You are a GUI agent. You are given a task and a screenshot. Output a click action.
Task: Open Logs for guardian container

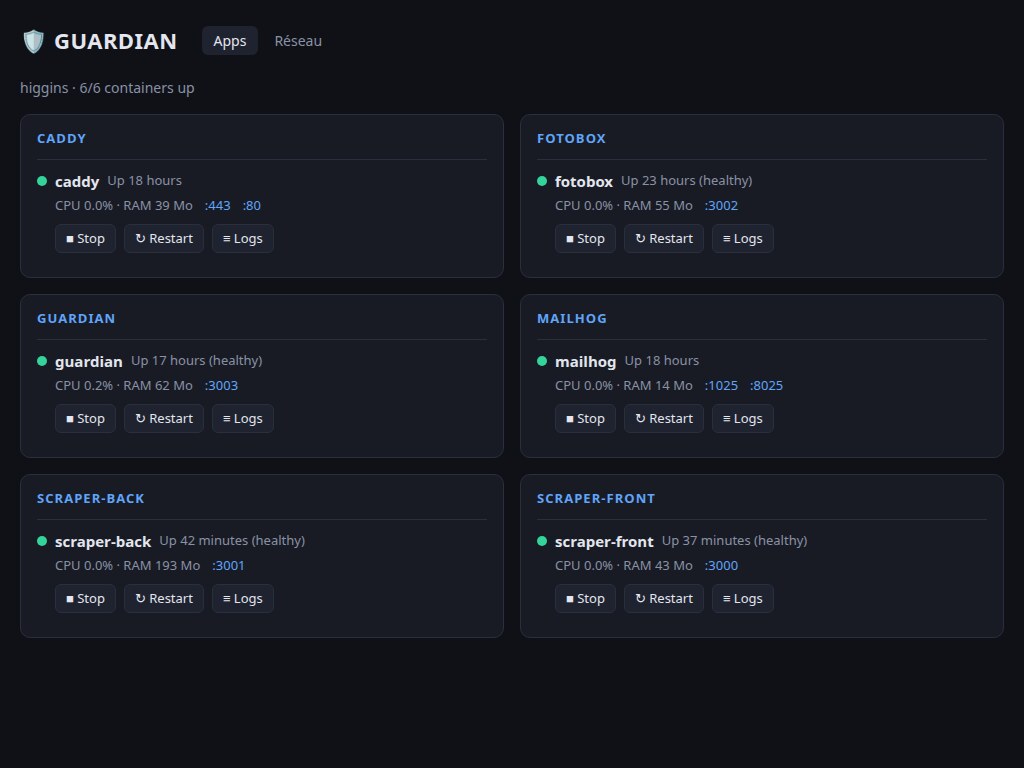[x=243, y=419]
